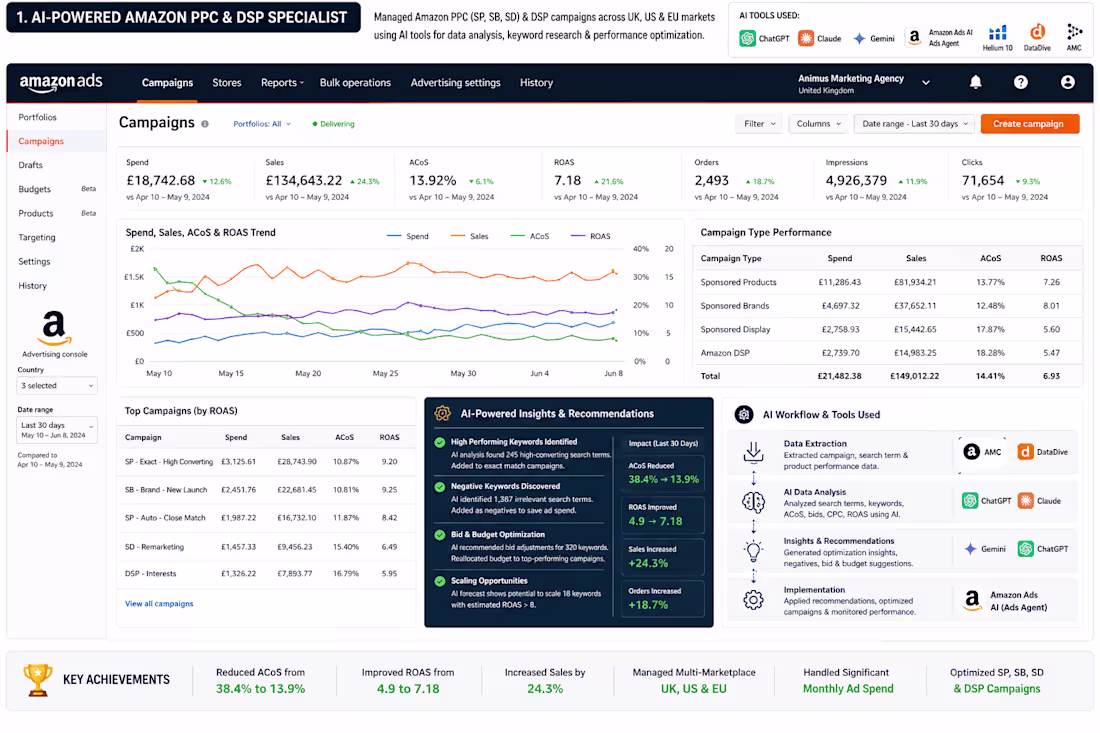Screen dimensions: 1100x733
Task: Open the user account profile icon
Action: (x=1067, y=83)
